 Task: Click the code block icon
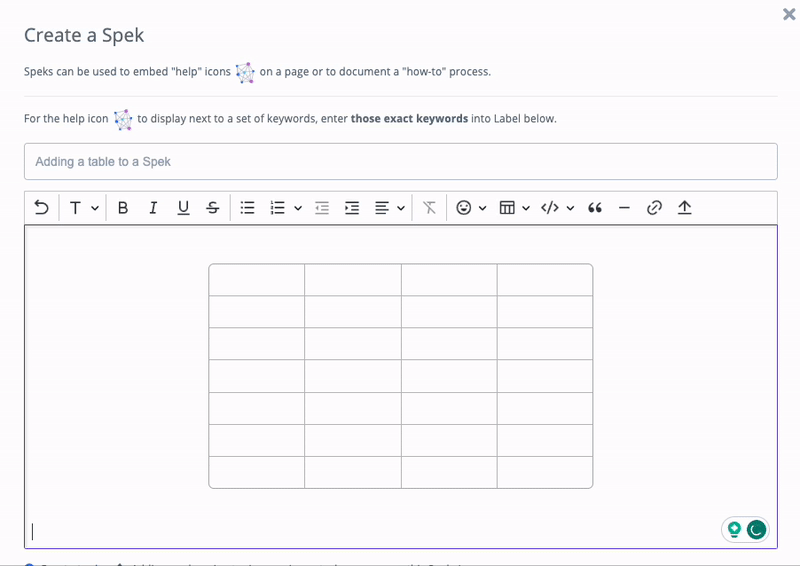(x=549, y=208)
